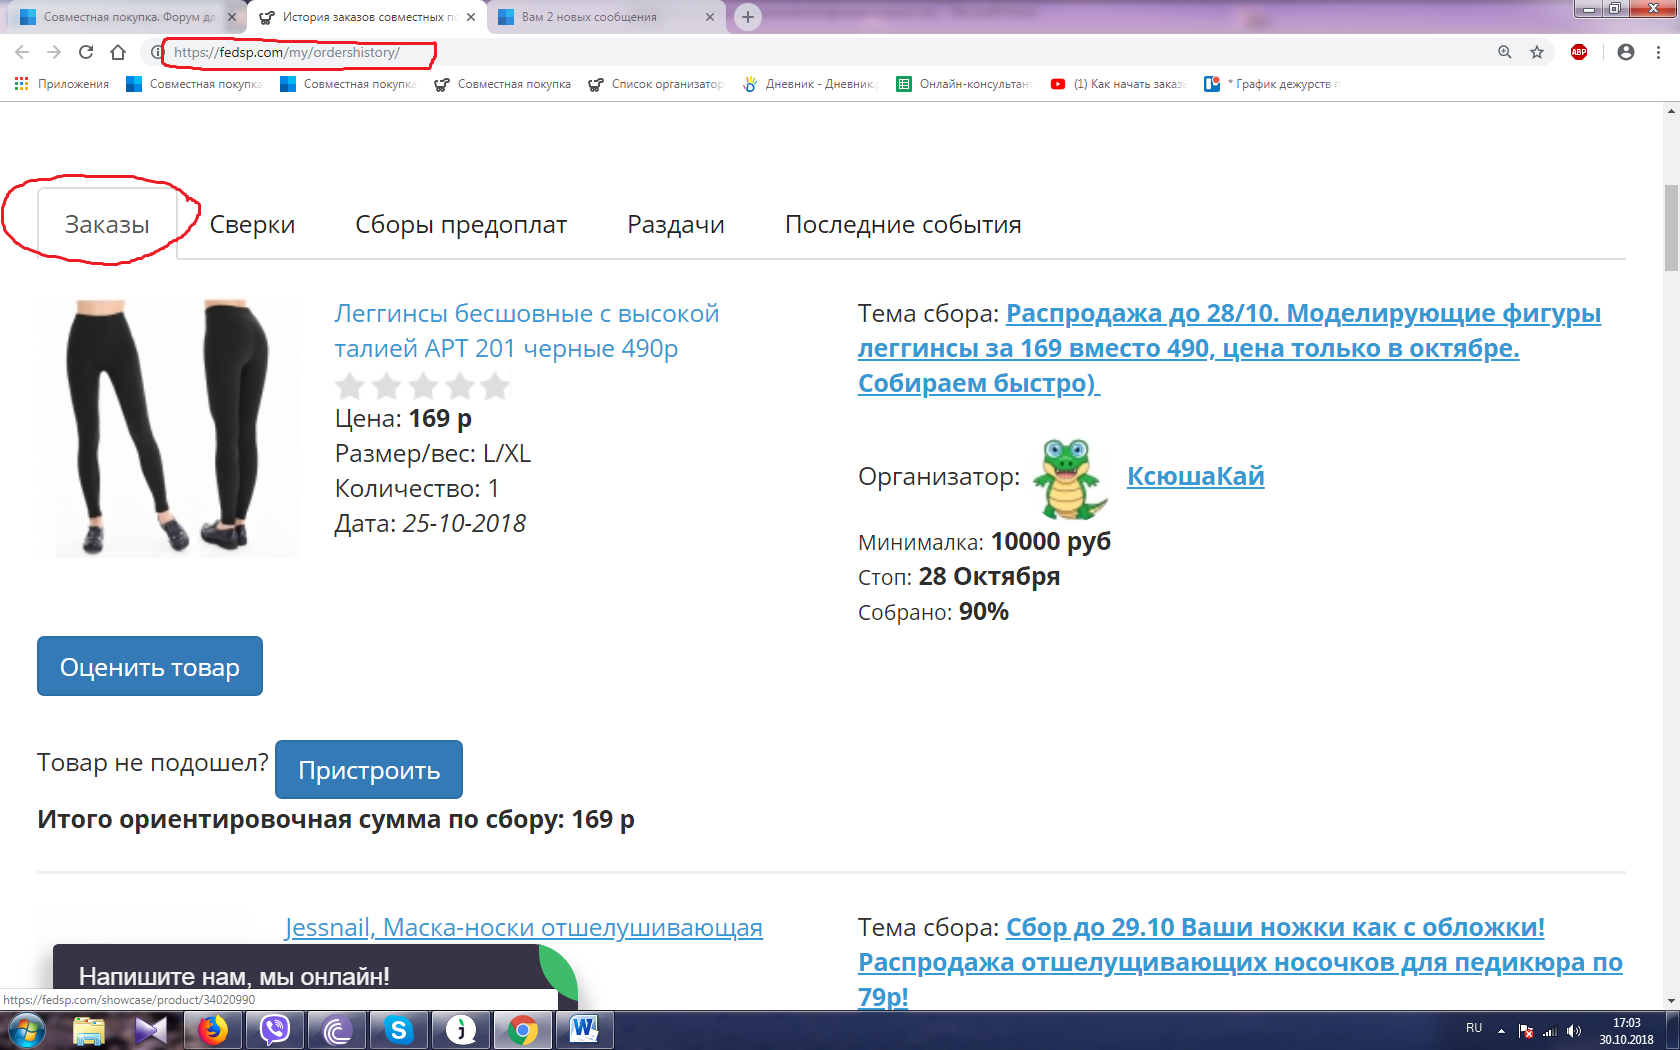The width and height of the screenshot is (1680, 1050).
Task: Open the Chrome profile account icon
Action: pyautogui.click(x=1626, y=52)
